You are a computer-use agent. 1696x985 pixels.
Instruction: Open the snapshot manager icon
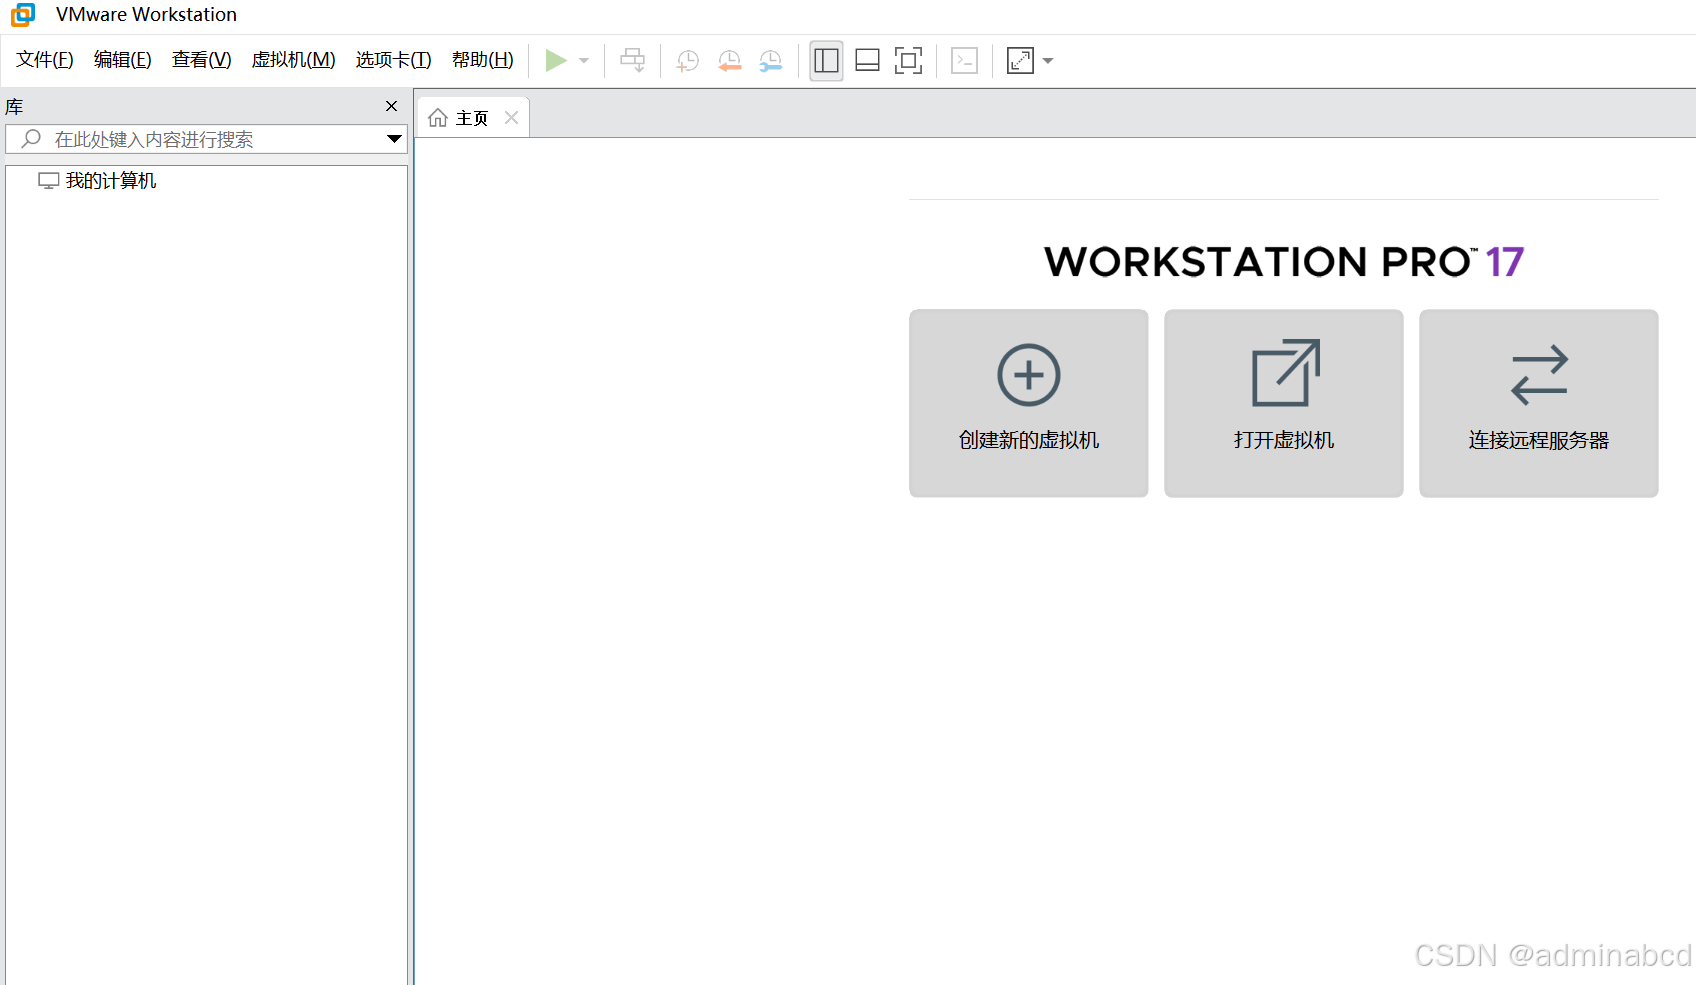click(x=771, y=61)
